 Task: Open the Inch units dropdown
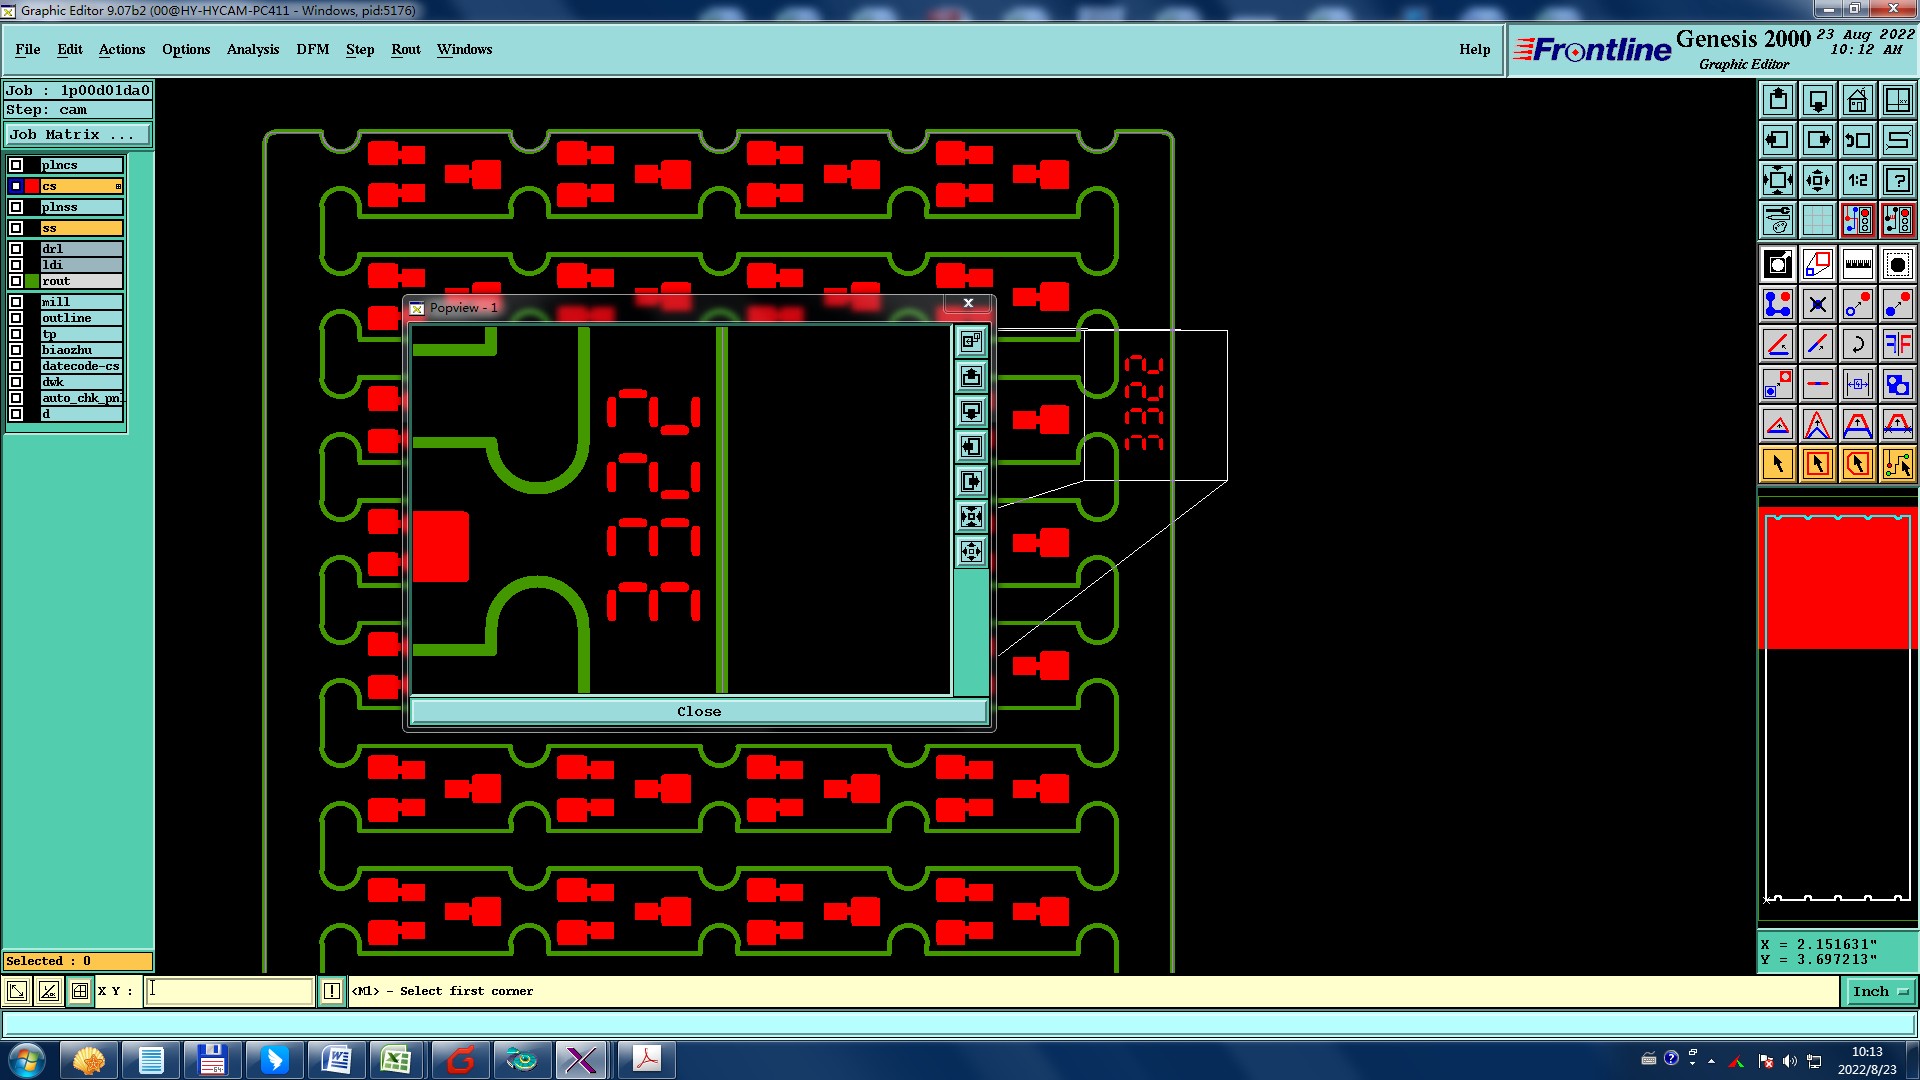pyautogui.click(x=1879, y=991)
